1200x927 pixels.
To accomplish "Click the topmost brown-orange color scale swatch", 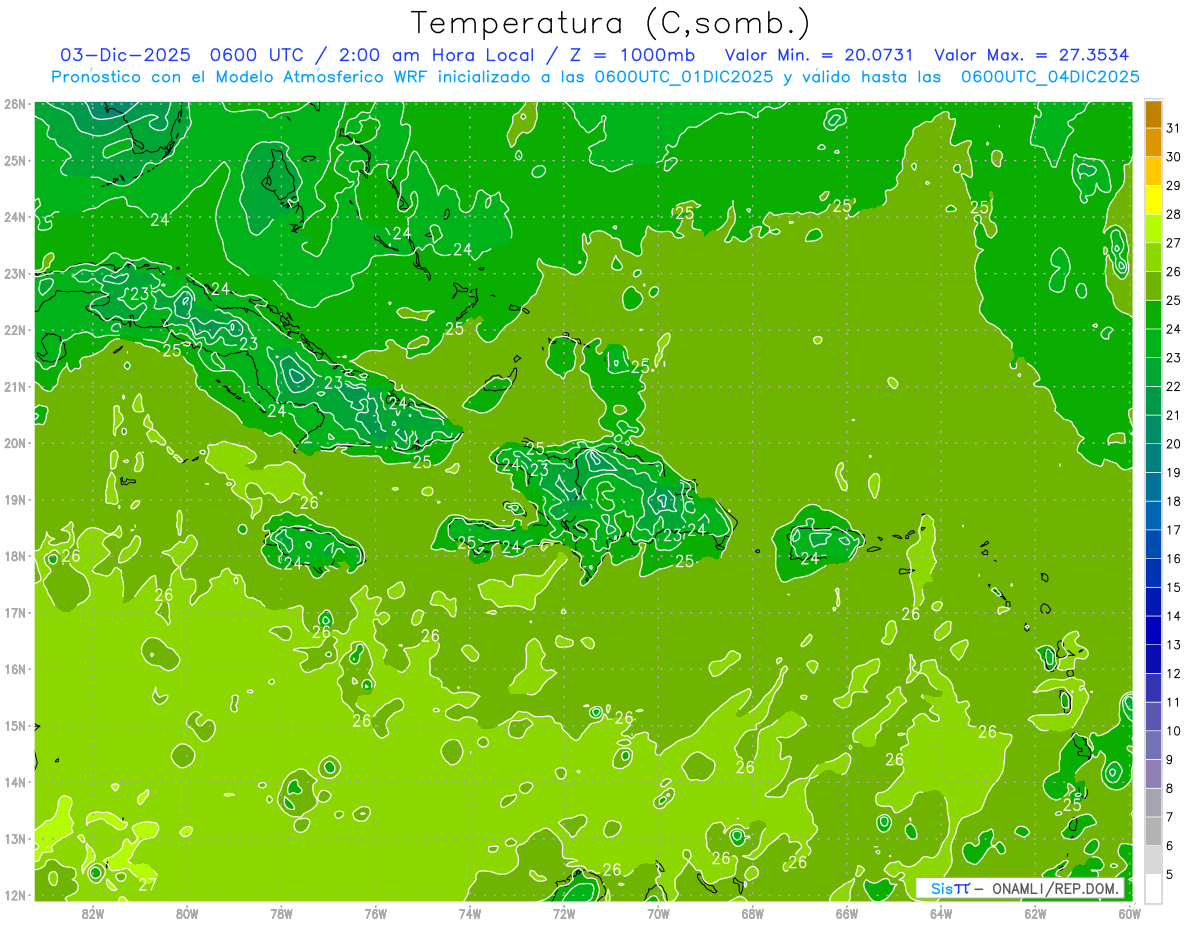I will pos(1153,114).
